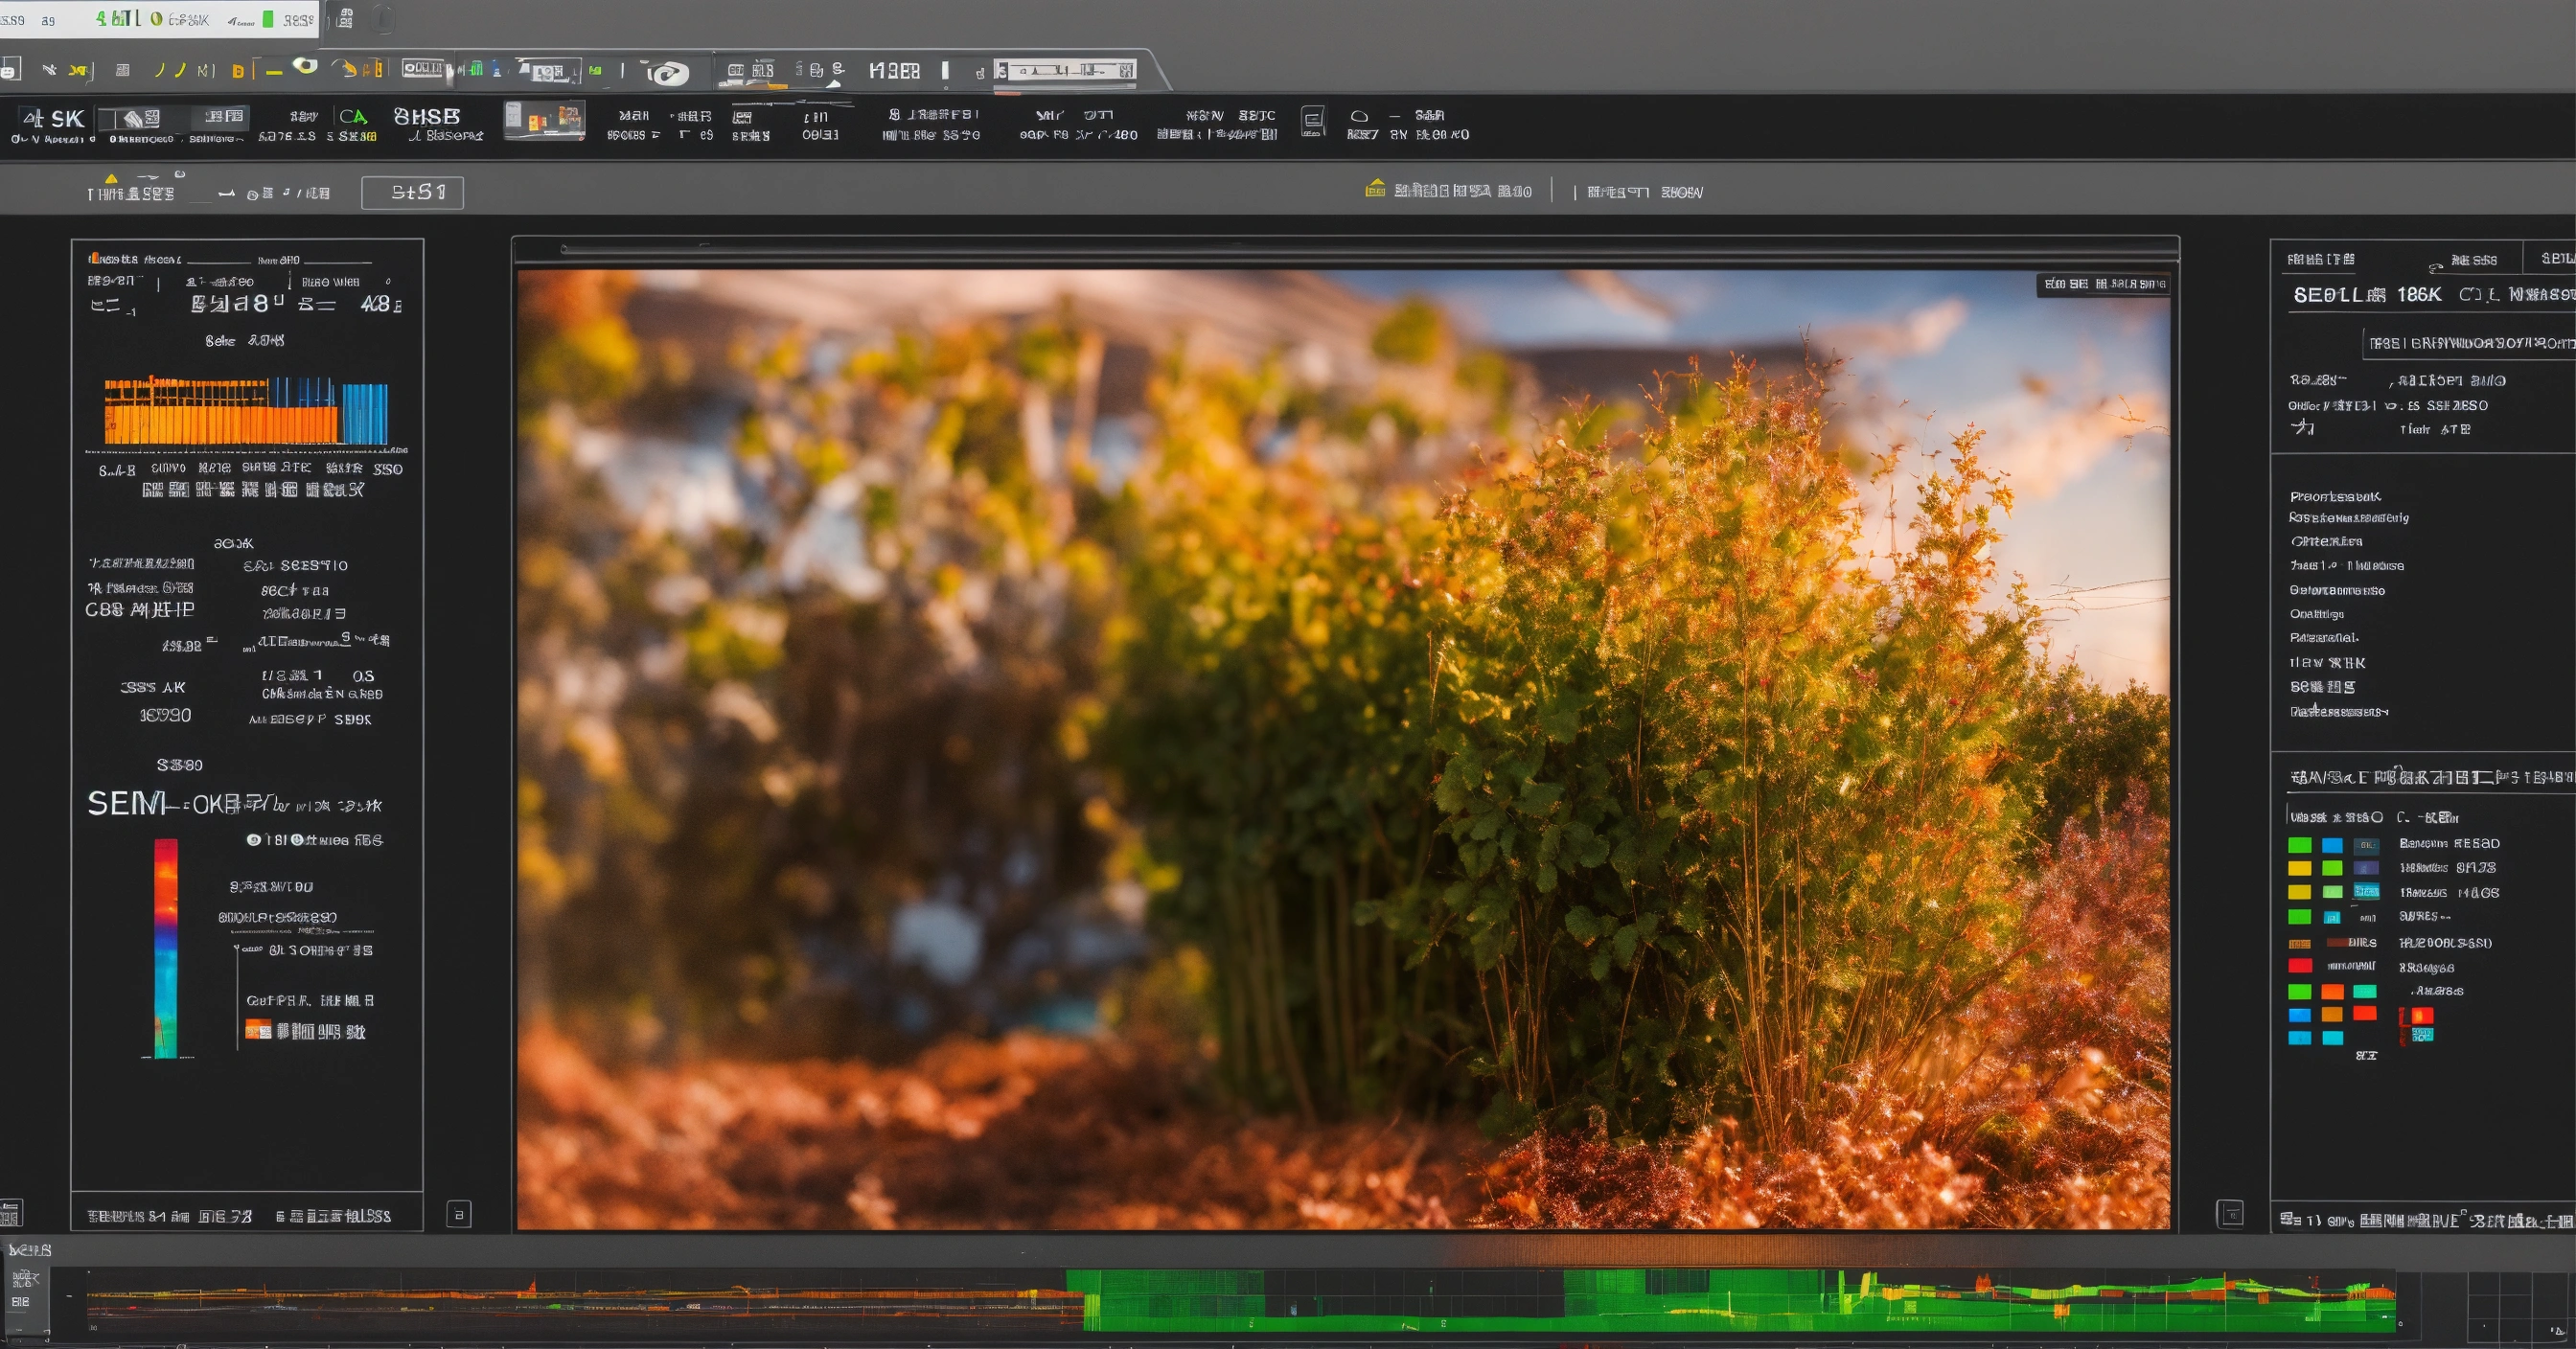Click the label badge at canvas top-right
The height and width of the screenshot is (1349, 2576).
(2103, 285)
